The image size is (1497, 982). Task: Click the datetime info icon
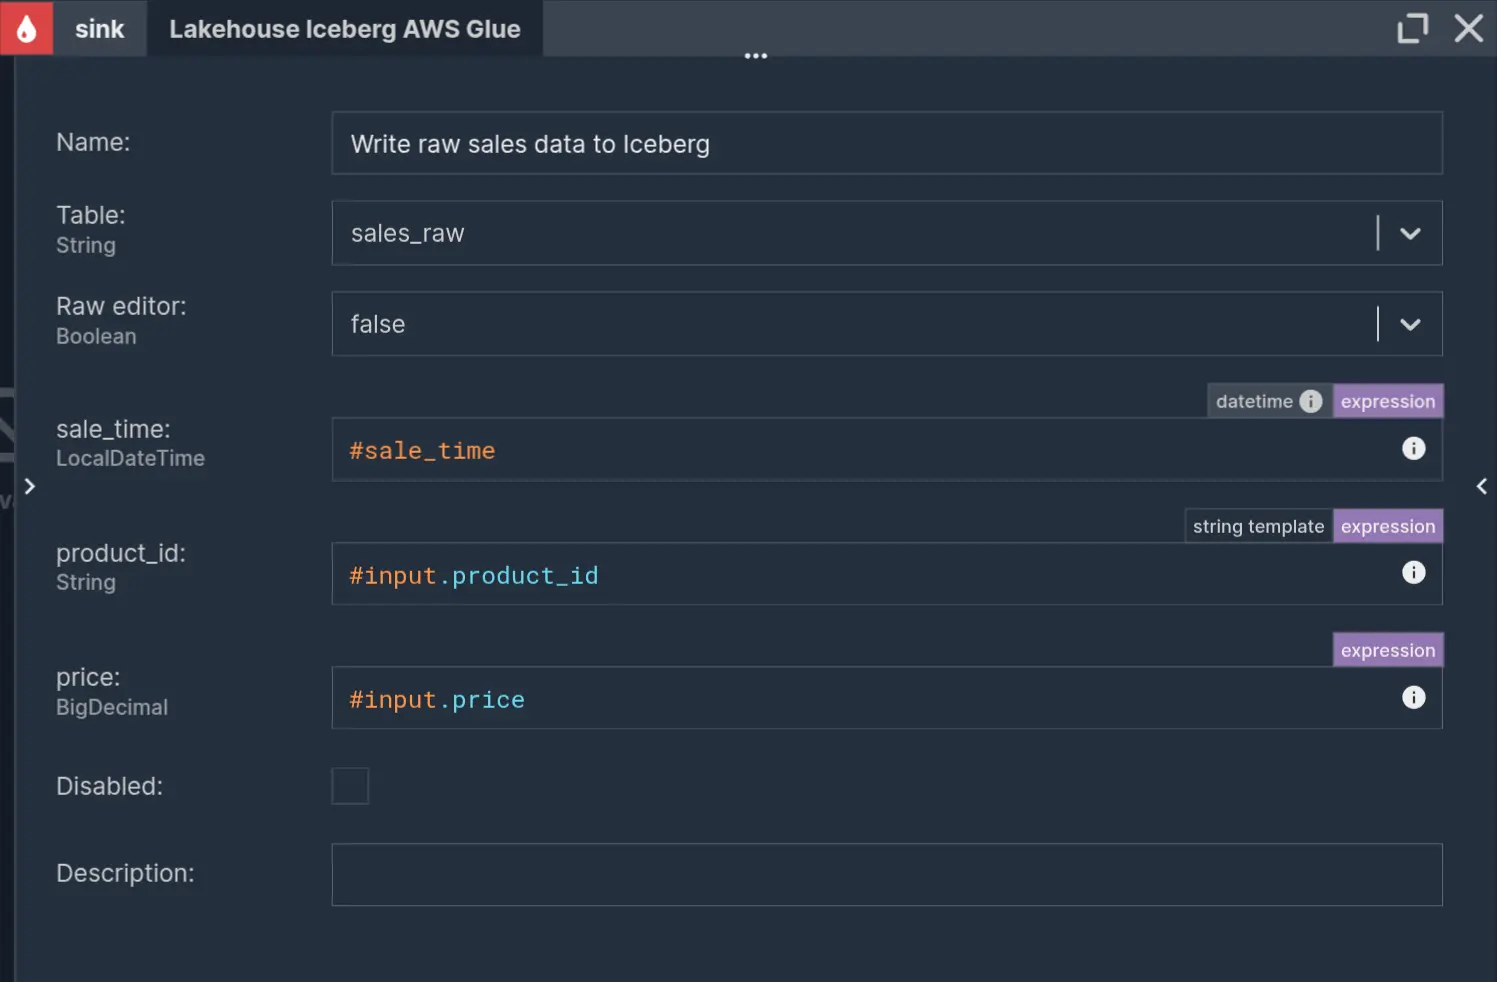tap(1310, 401)
